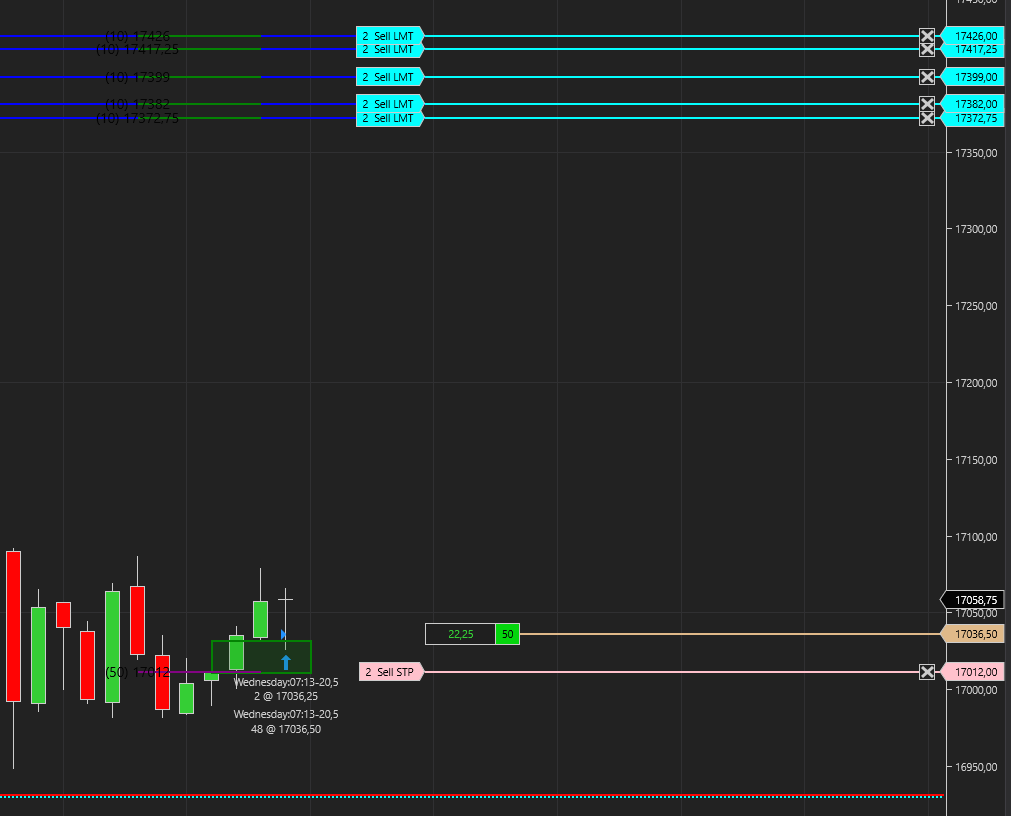The image size is (1011, 816).
Task: Click the '(10) 17399' line label
Action: point(137,77)
